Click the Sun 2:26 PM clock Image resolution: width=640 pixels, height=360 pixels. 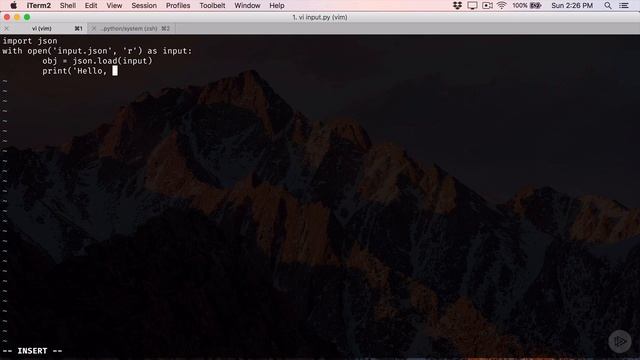point(572,5)
